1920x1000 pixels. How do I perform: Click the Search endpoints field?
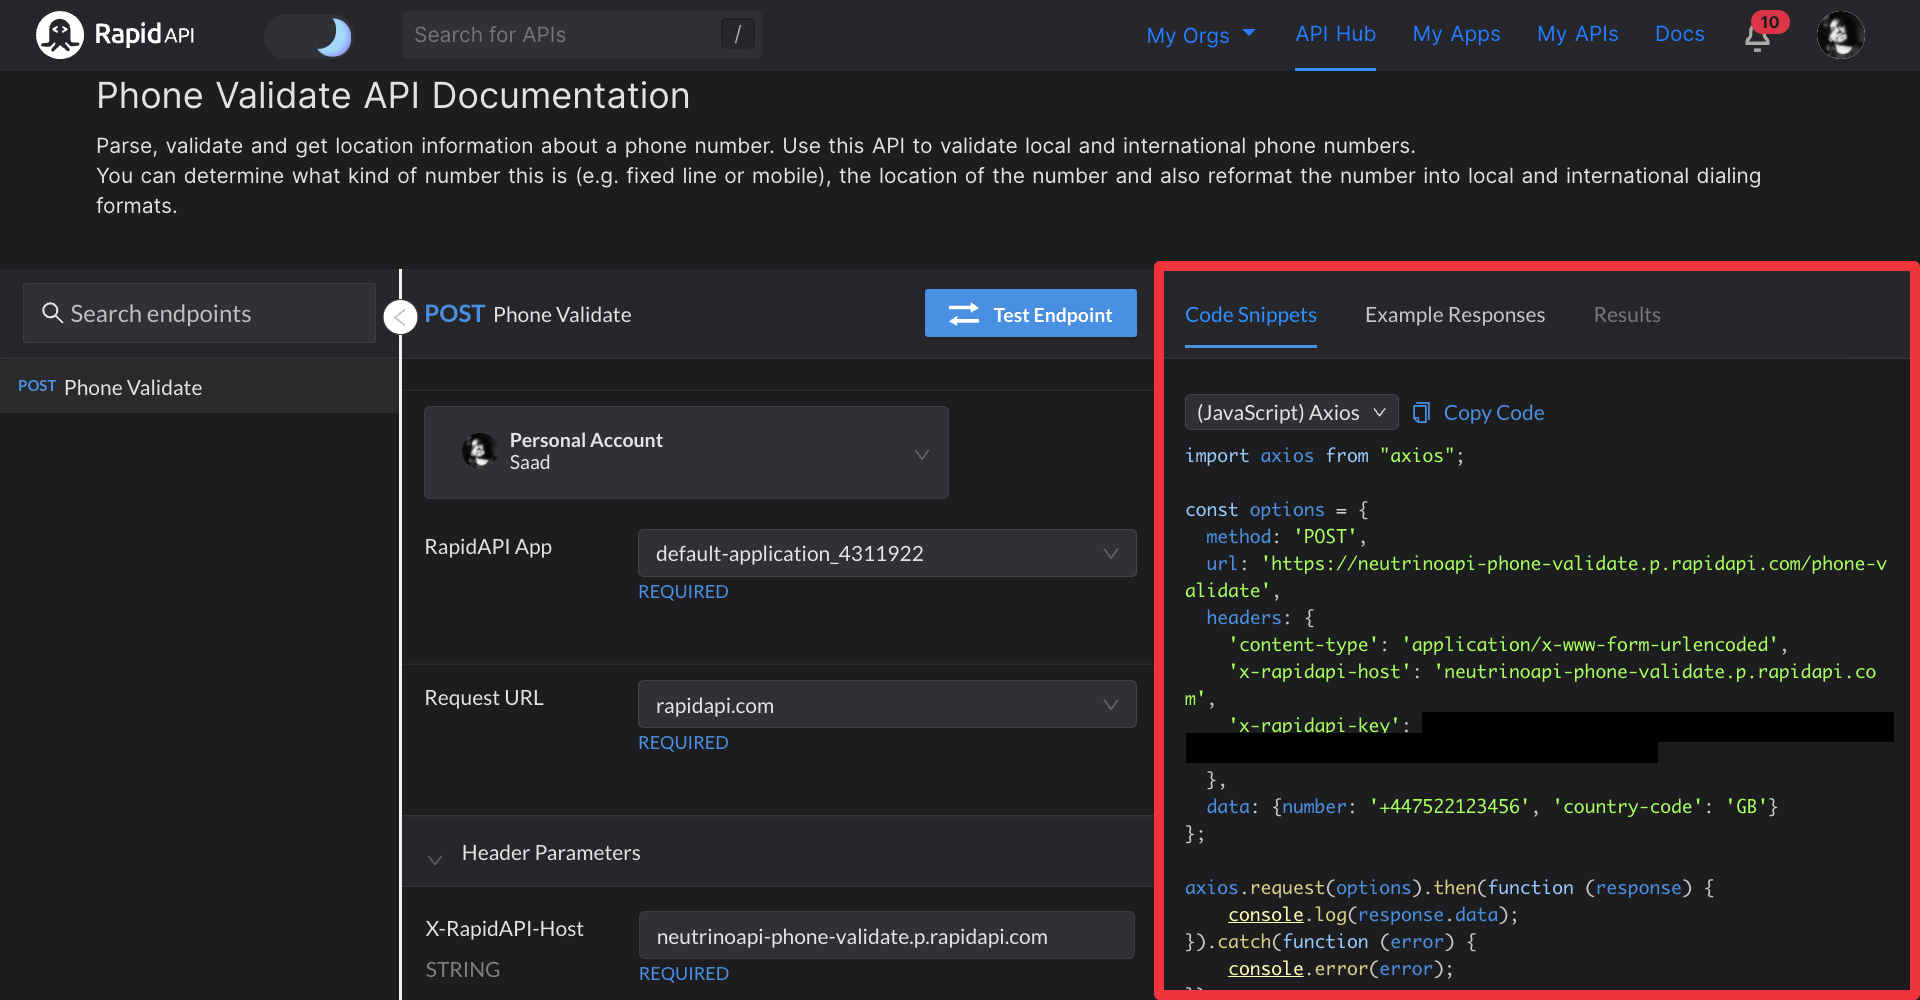click(199, 313)
